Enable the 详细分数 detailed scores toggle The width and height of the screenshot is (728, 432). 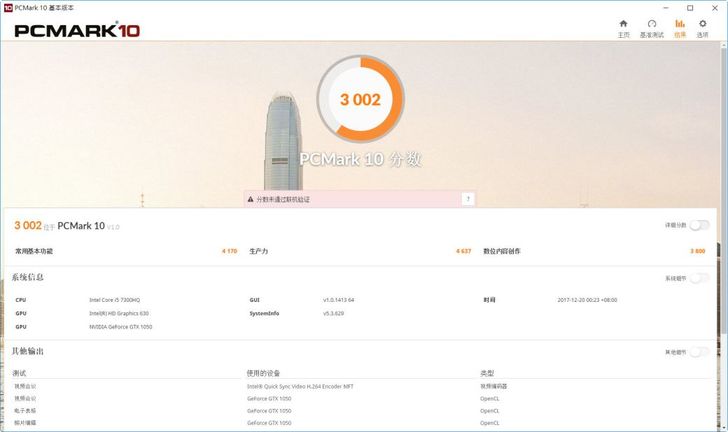click(x=700, y=225)
